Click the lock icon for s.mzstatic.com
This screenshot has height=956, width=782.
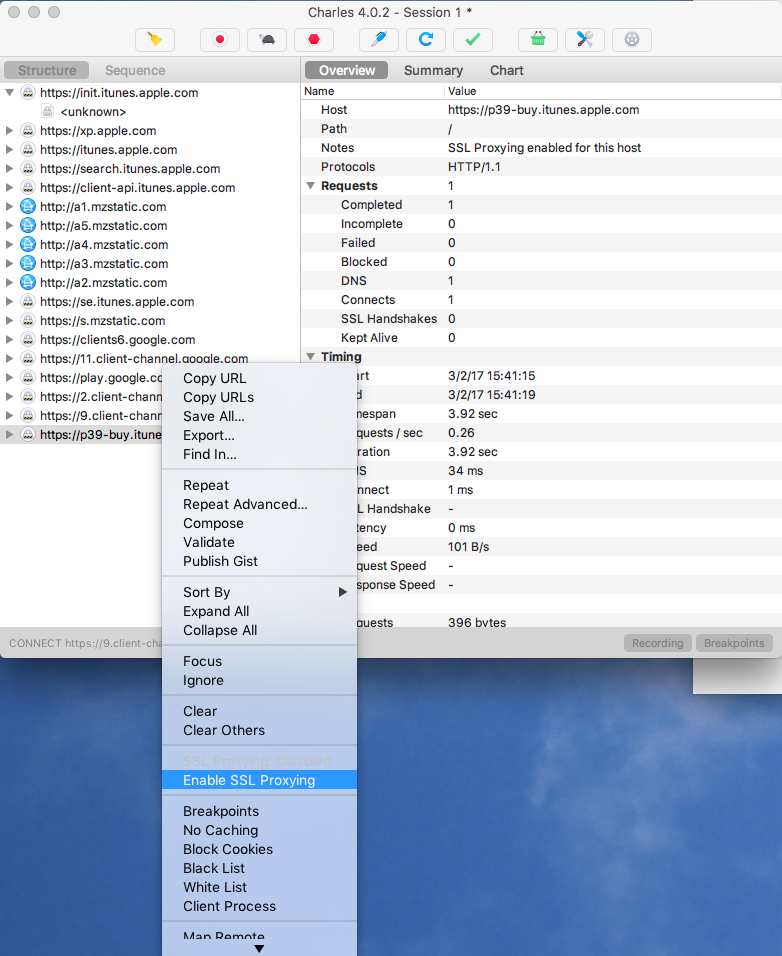pos(28,321)
